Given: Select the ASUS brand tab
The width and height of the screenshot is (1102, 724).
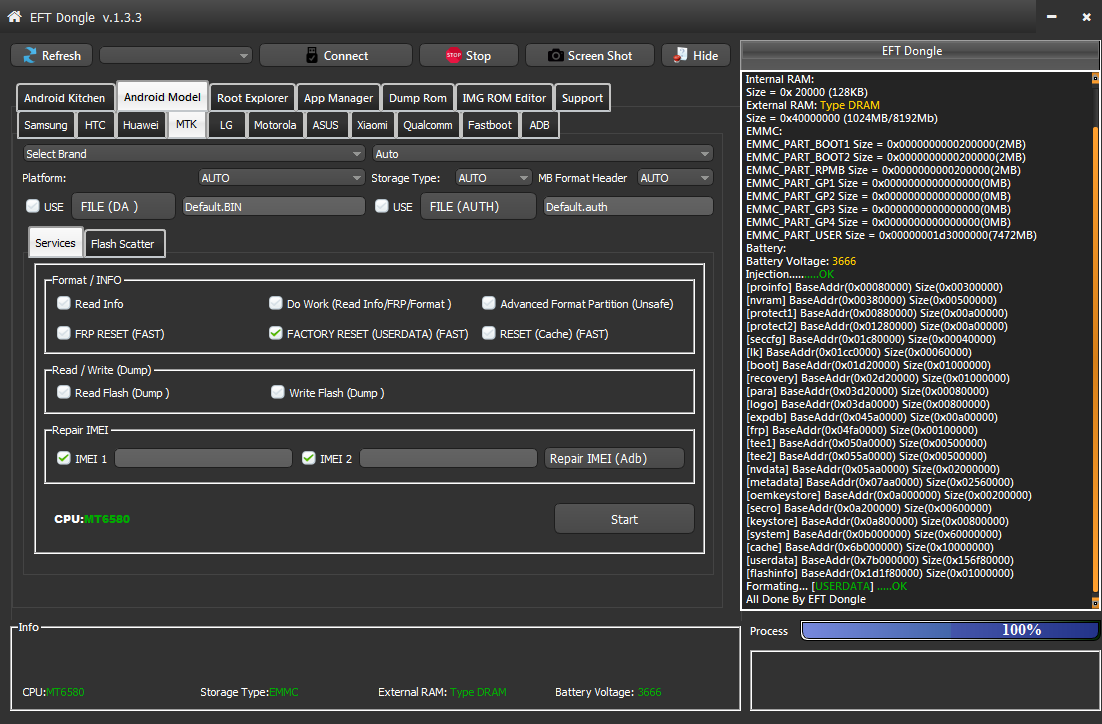Looking at the screenshot, I should [325, 125].
